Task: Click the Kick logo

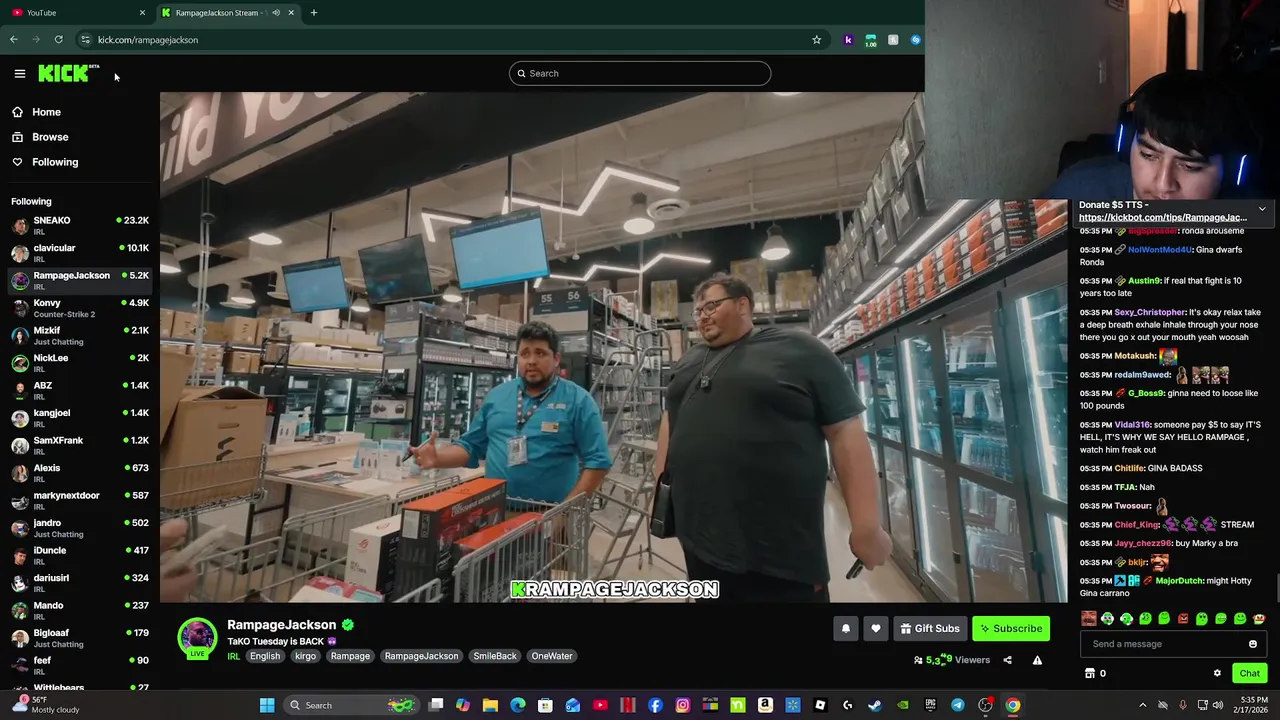Action: [68, 73]
